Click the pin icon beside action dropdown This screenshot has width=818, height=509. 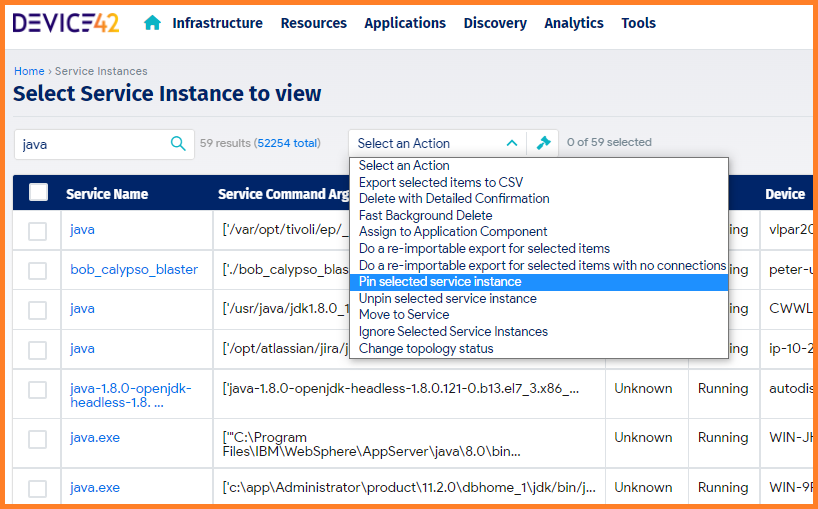pyautogui.click(x=543, y=143)
